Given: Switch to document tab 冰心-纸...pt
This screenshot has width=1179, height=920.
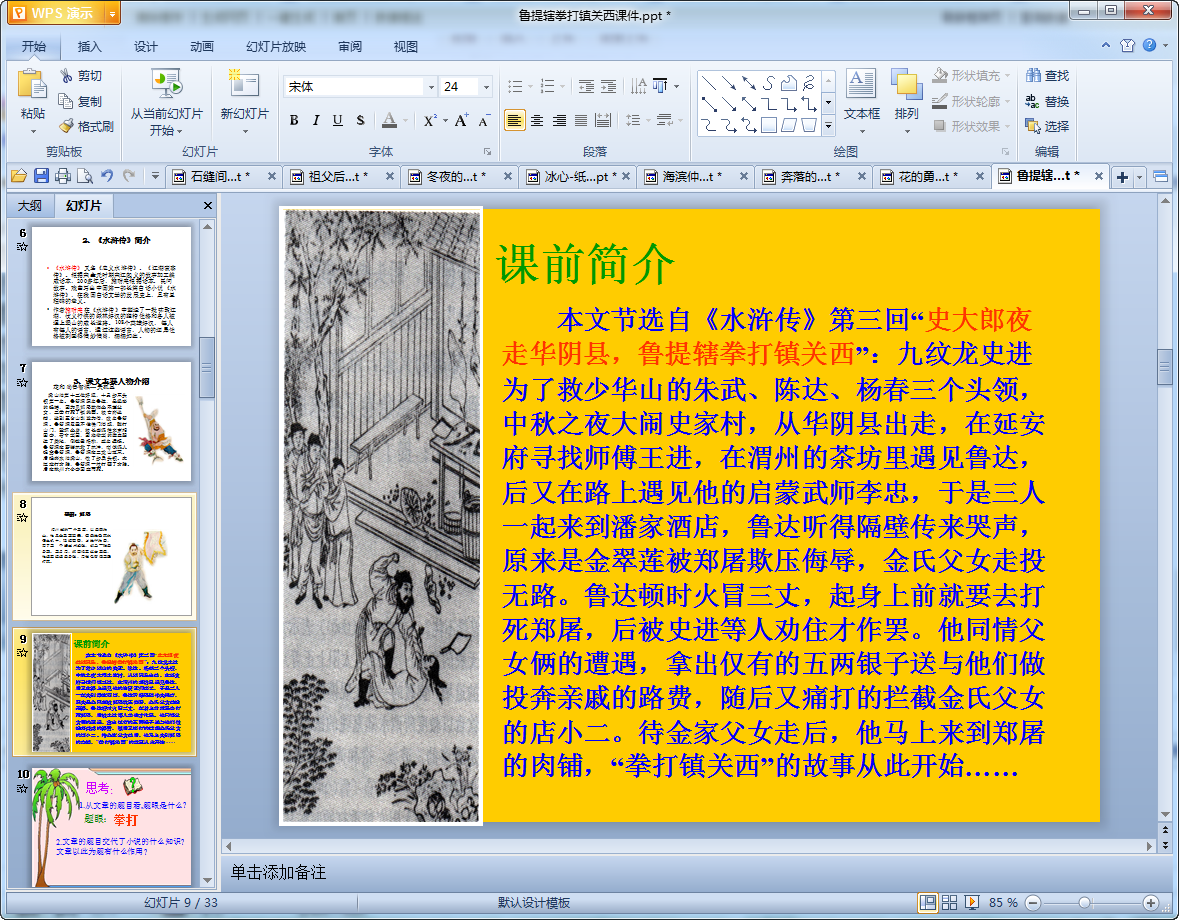Looking at the screenshot, I should pos(576,177).
